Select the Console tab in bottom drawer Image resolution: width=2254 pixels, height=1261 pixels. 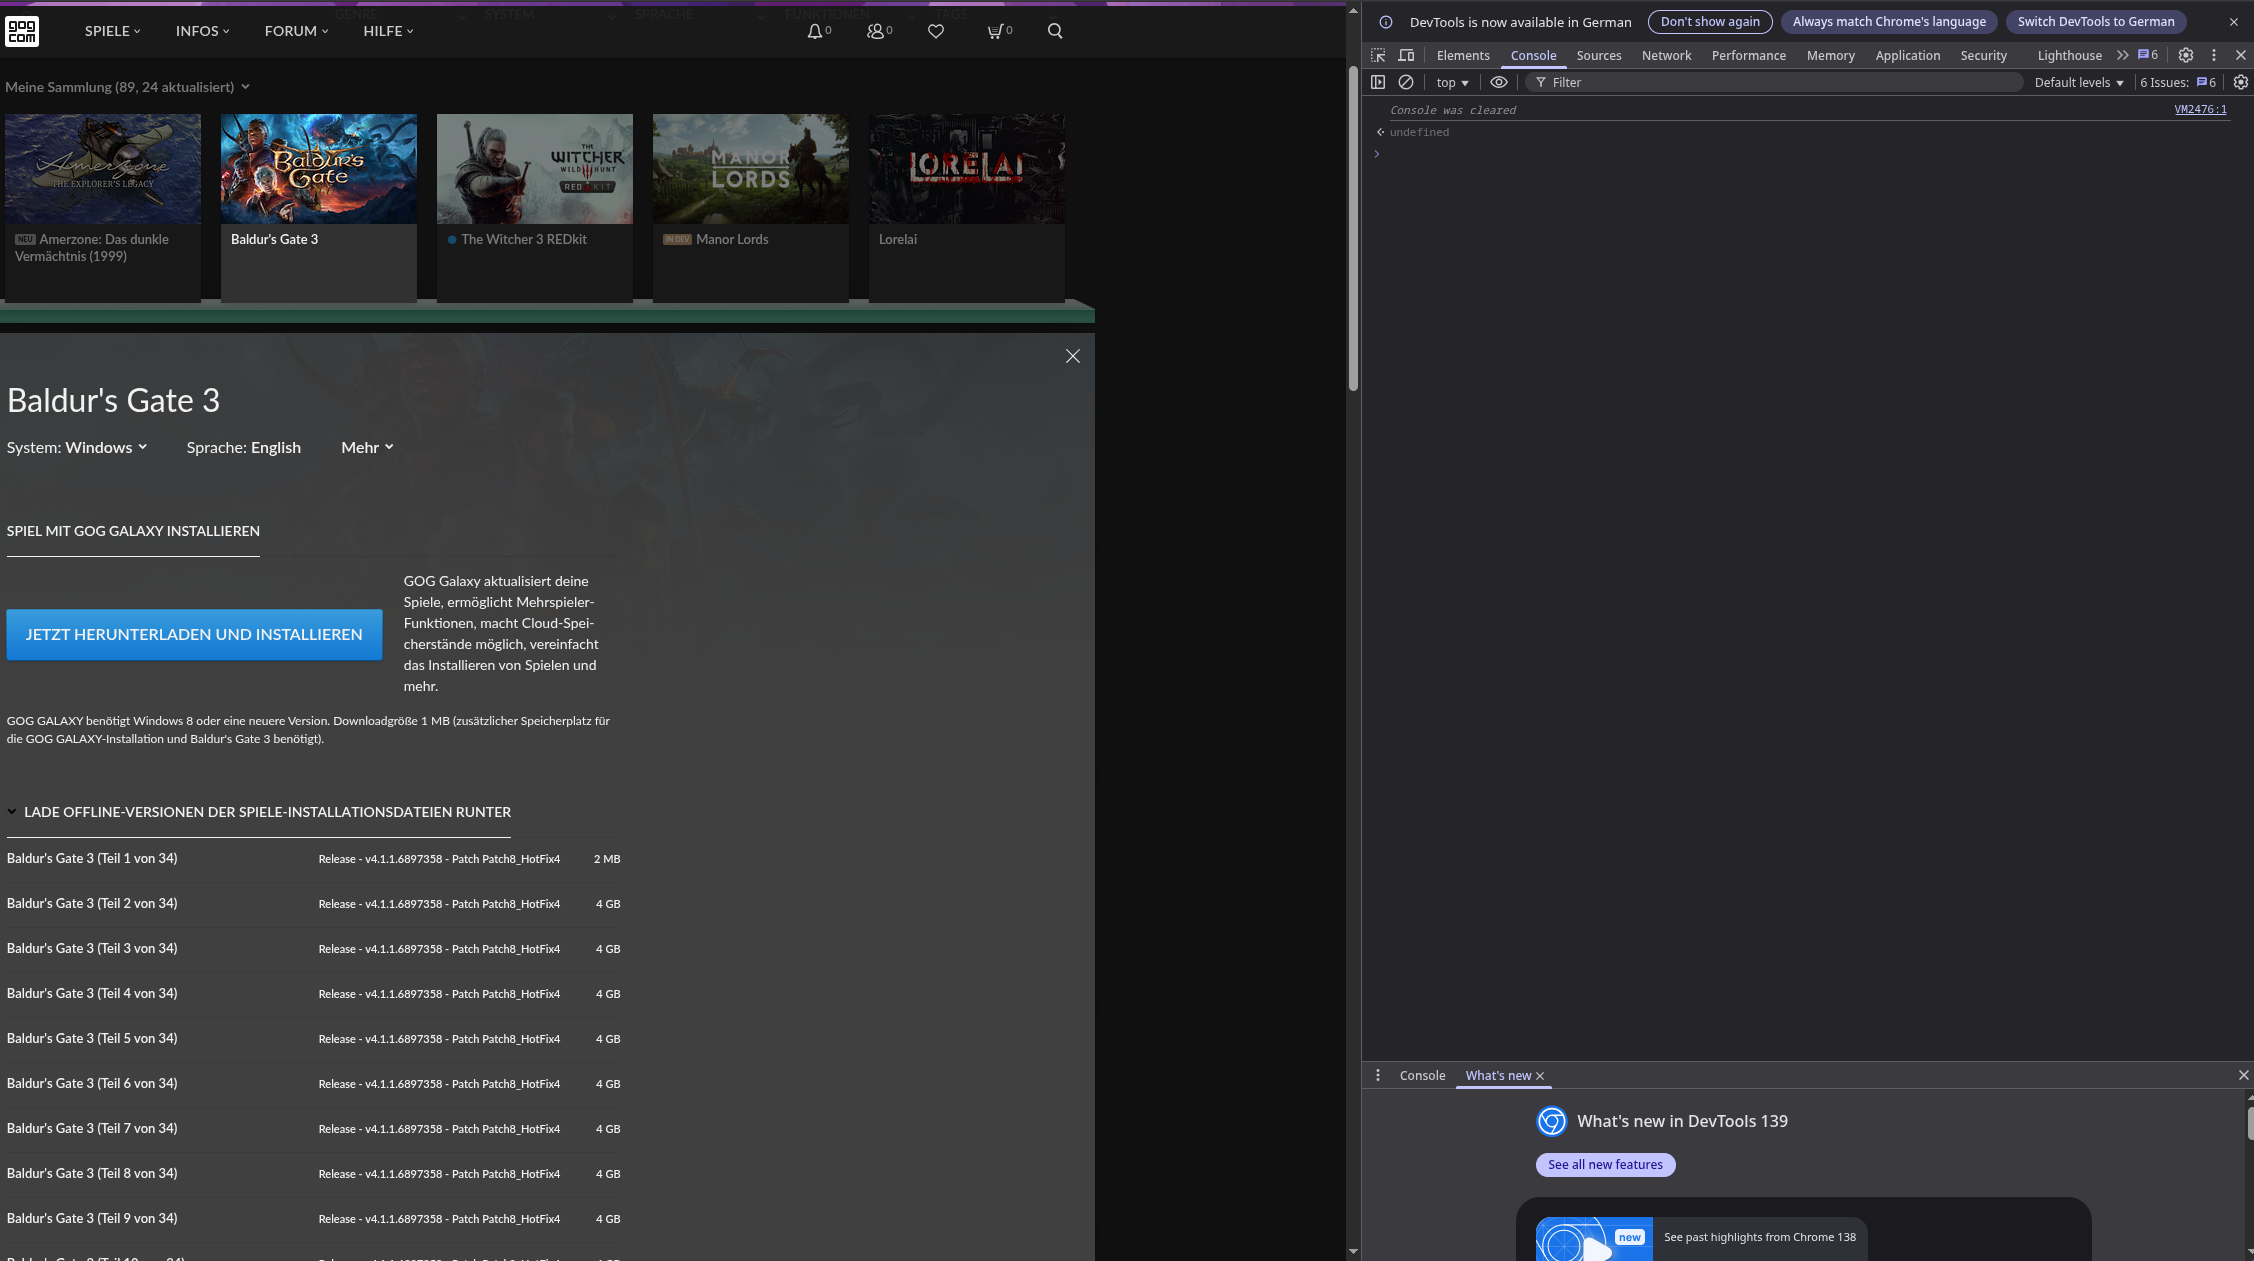[1422, 1075]
